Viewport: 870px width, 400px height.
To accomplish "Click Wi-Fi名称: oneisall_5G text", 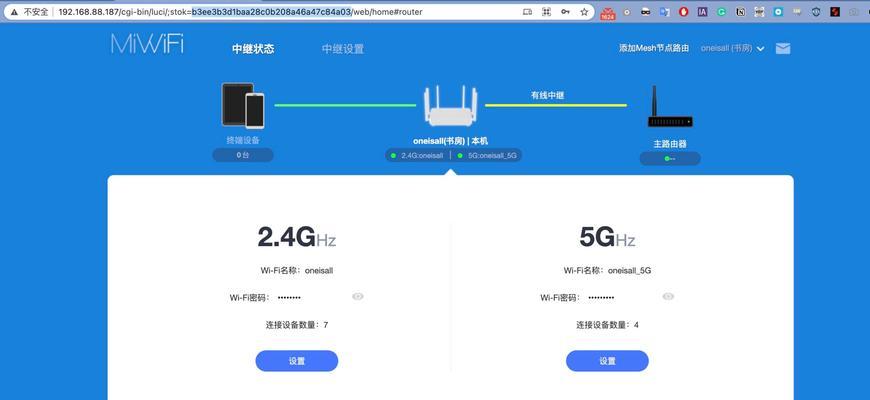I will 607,271.
